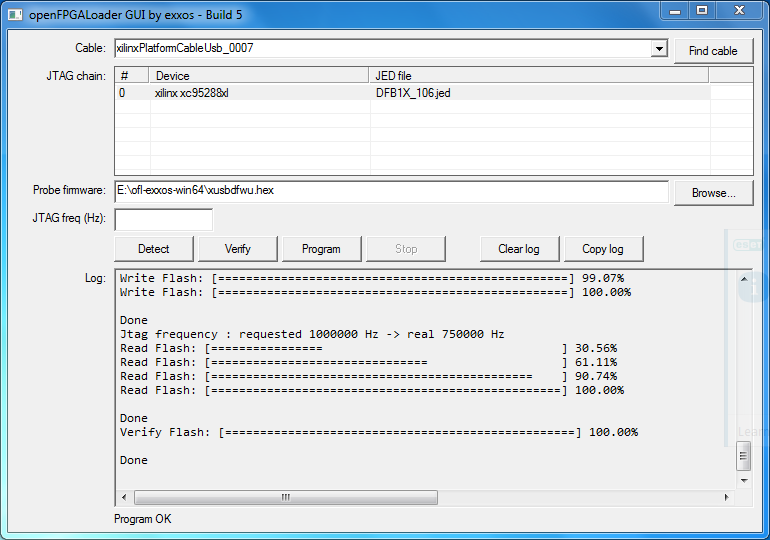Click the Read Flash 61.11% log line
770x540 pixels.
tap(368, 362)
